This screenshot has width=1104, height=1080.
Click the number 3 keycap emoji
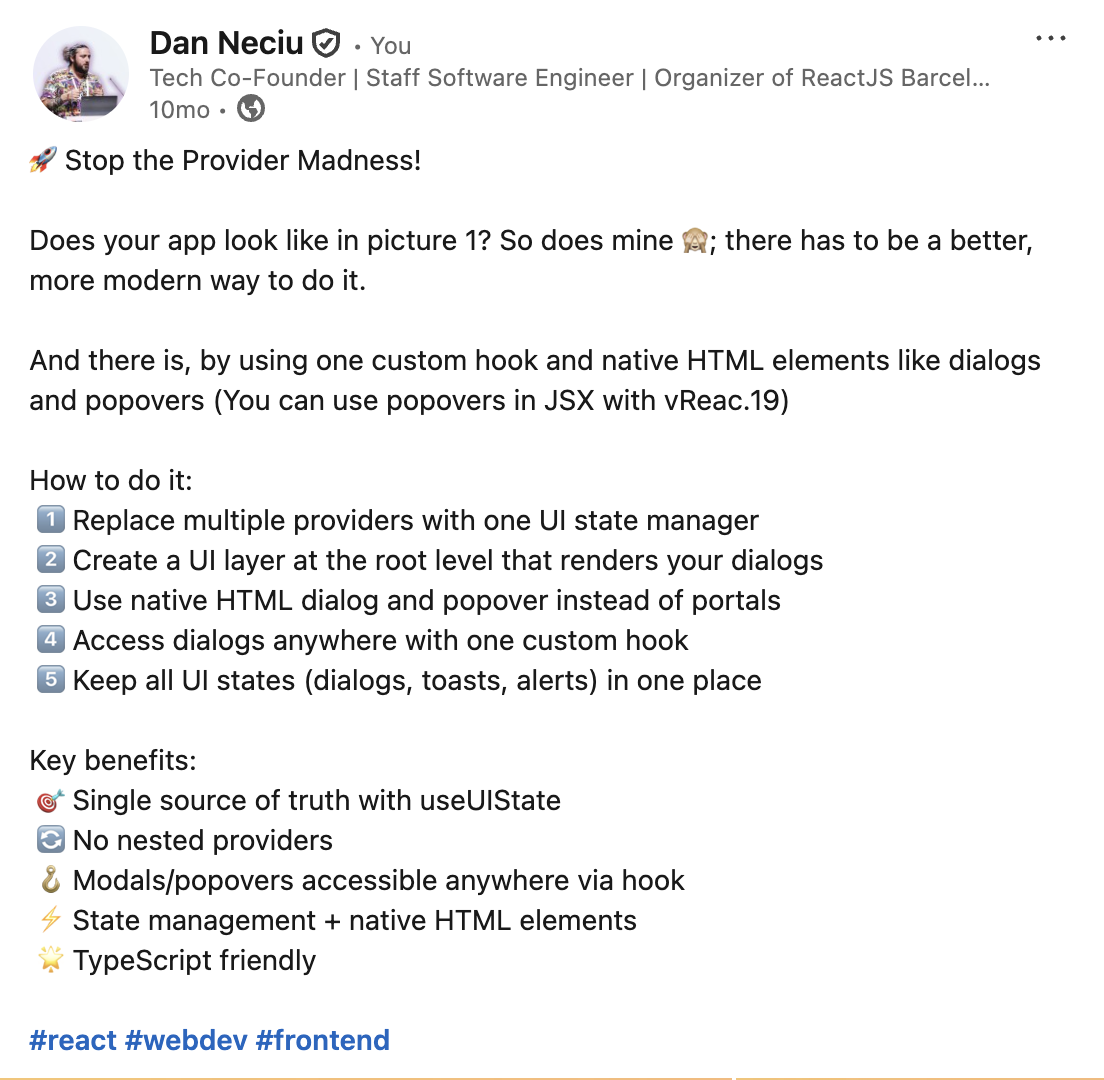tap(49, 600)
